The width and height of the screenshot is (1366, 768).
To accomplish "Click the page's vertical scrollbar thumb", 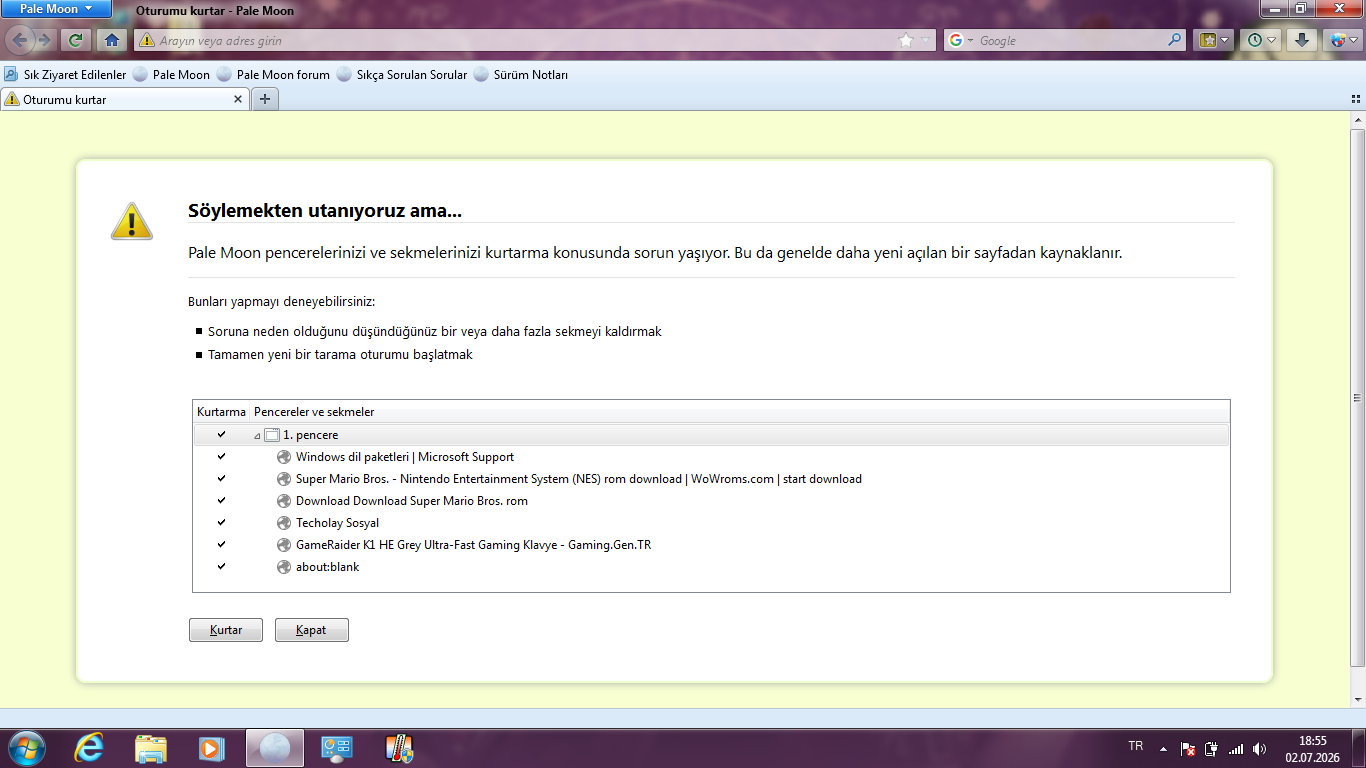I will pyautogui.click(x=1357, y=397).
